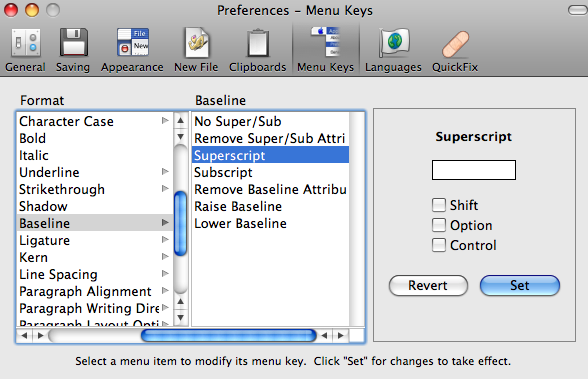Expand the Kern submenu arrow
This screenshot has width=588, height=379.
(165, 256)
